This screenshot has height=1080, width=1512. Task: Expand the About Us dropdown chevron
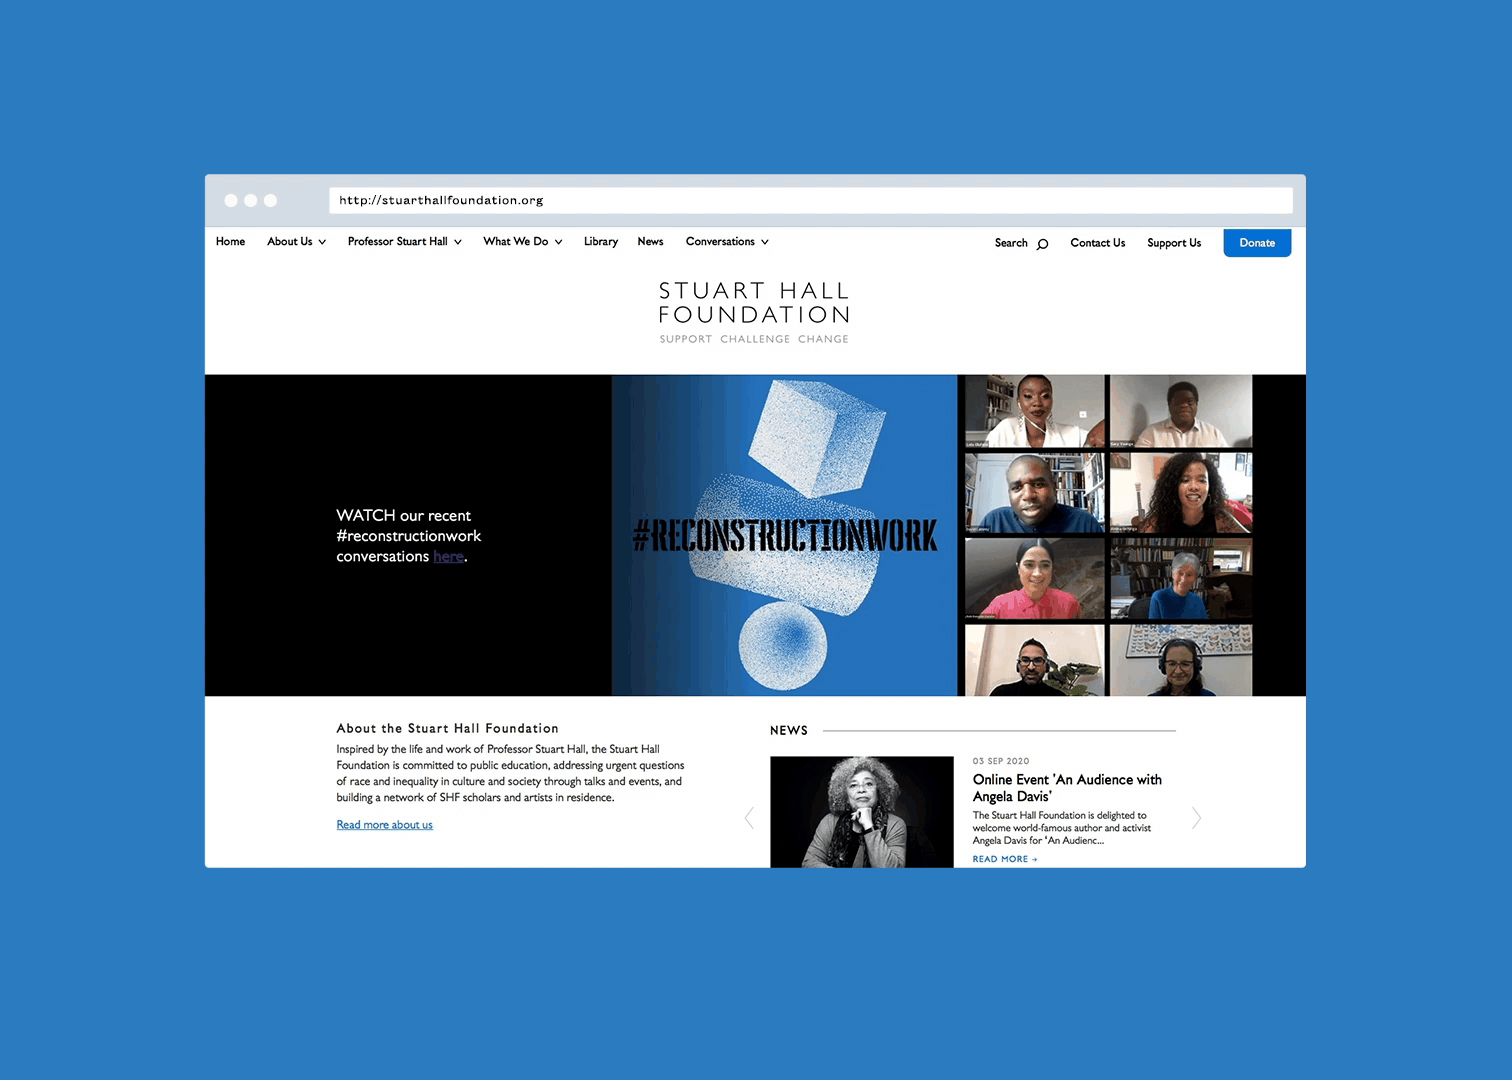tap(322, 242)
